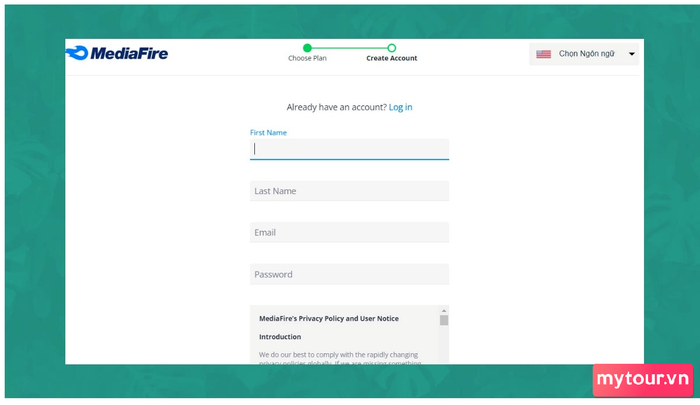Screen dimensions: 700x405
Task: Click the US flag icon
Action: tap(543, 54)
